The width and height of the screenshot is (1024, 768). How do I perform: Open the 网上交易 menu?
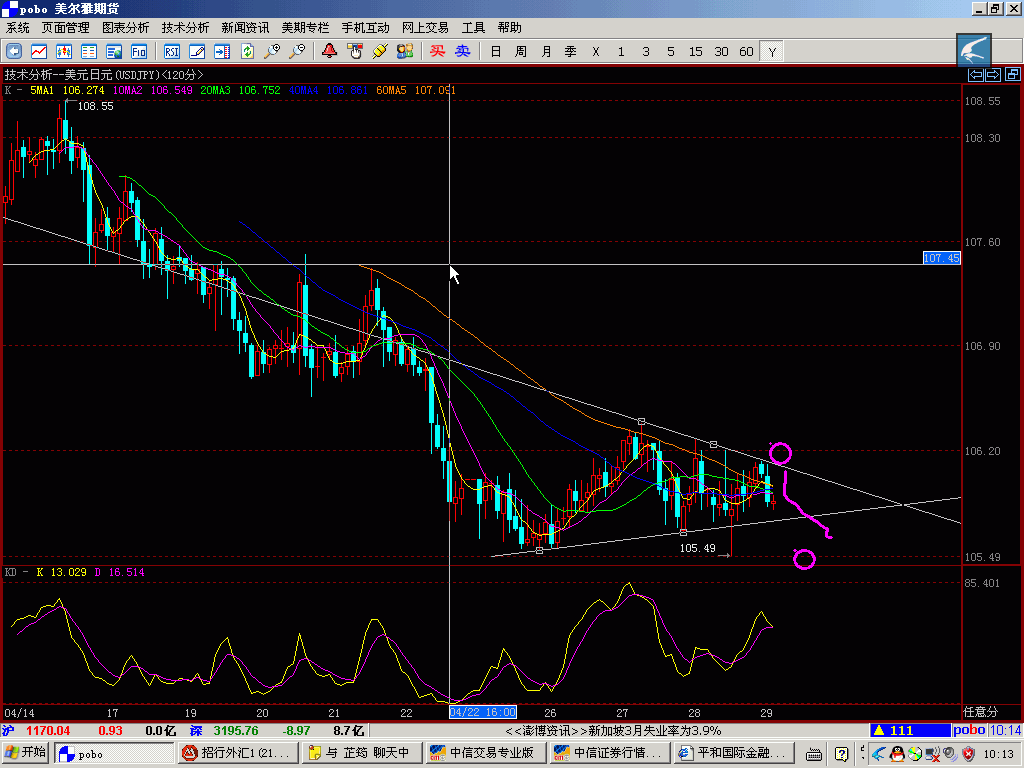point(425,28)
